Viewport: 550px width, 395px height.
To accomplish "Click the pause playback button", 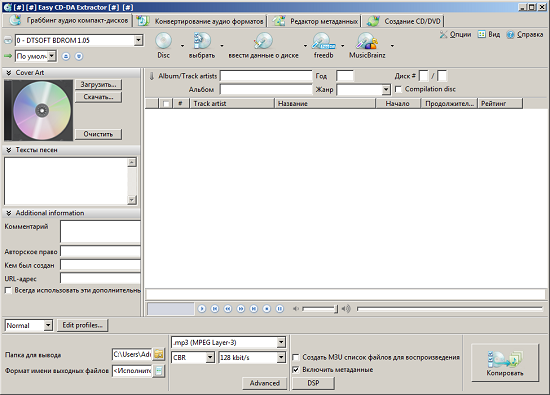I will [280, 309].
